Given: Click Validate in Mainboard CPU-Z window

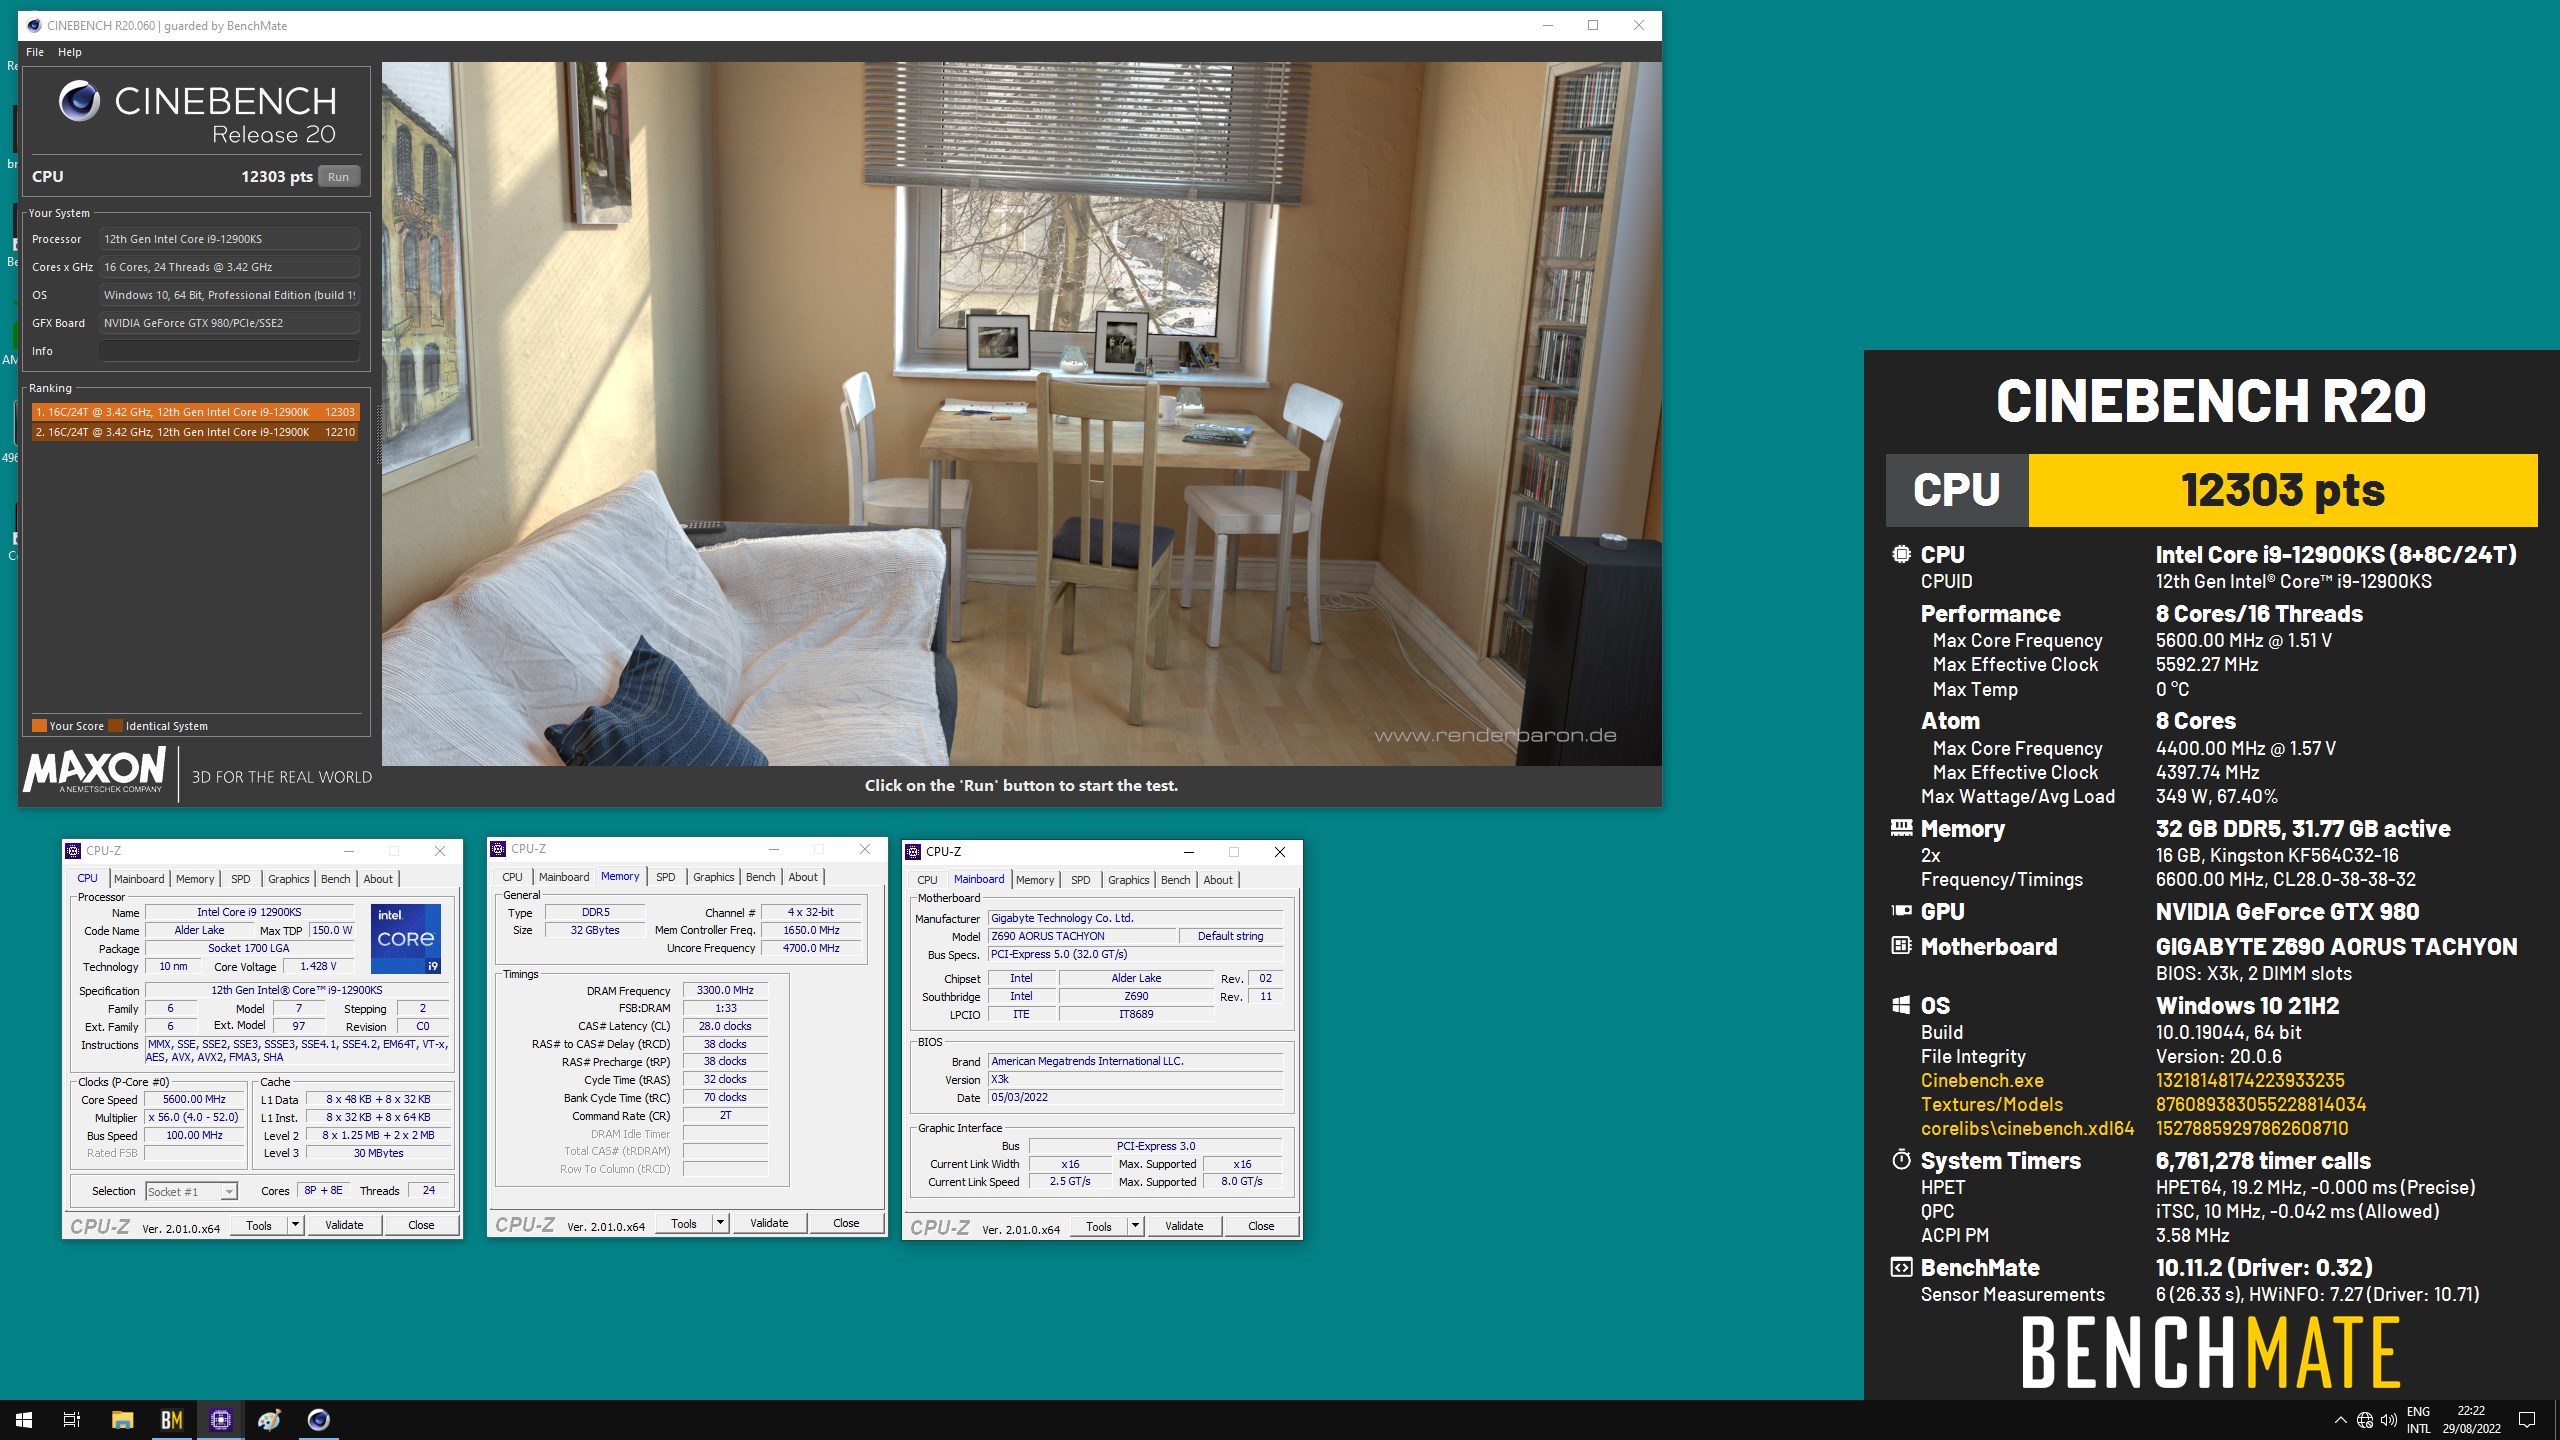Looking at the screenshot, I should [x=1184, y=1226].
